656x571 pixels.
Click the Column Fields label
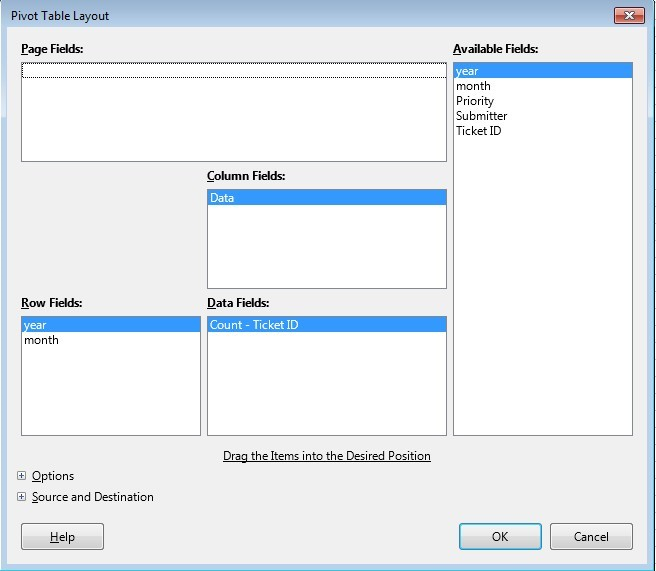tap(246, 176)
